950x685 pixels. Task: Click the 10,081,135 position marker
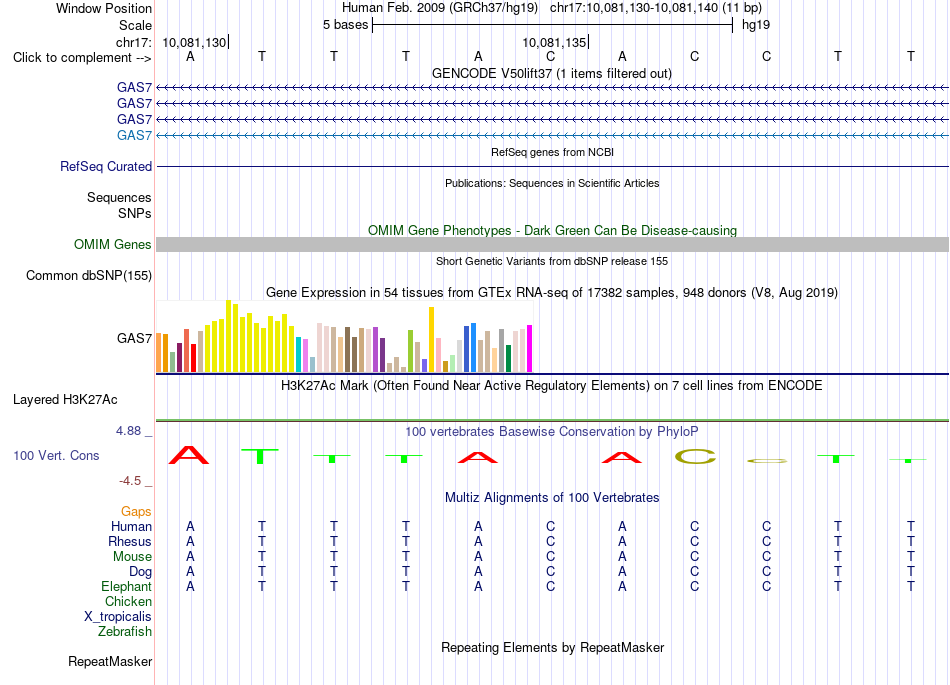554,42
